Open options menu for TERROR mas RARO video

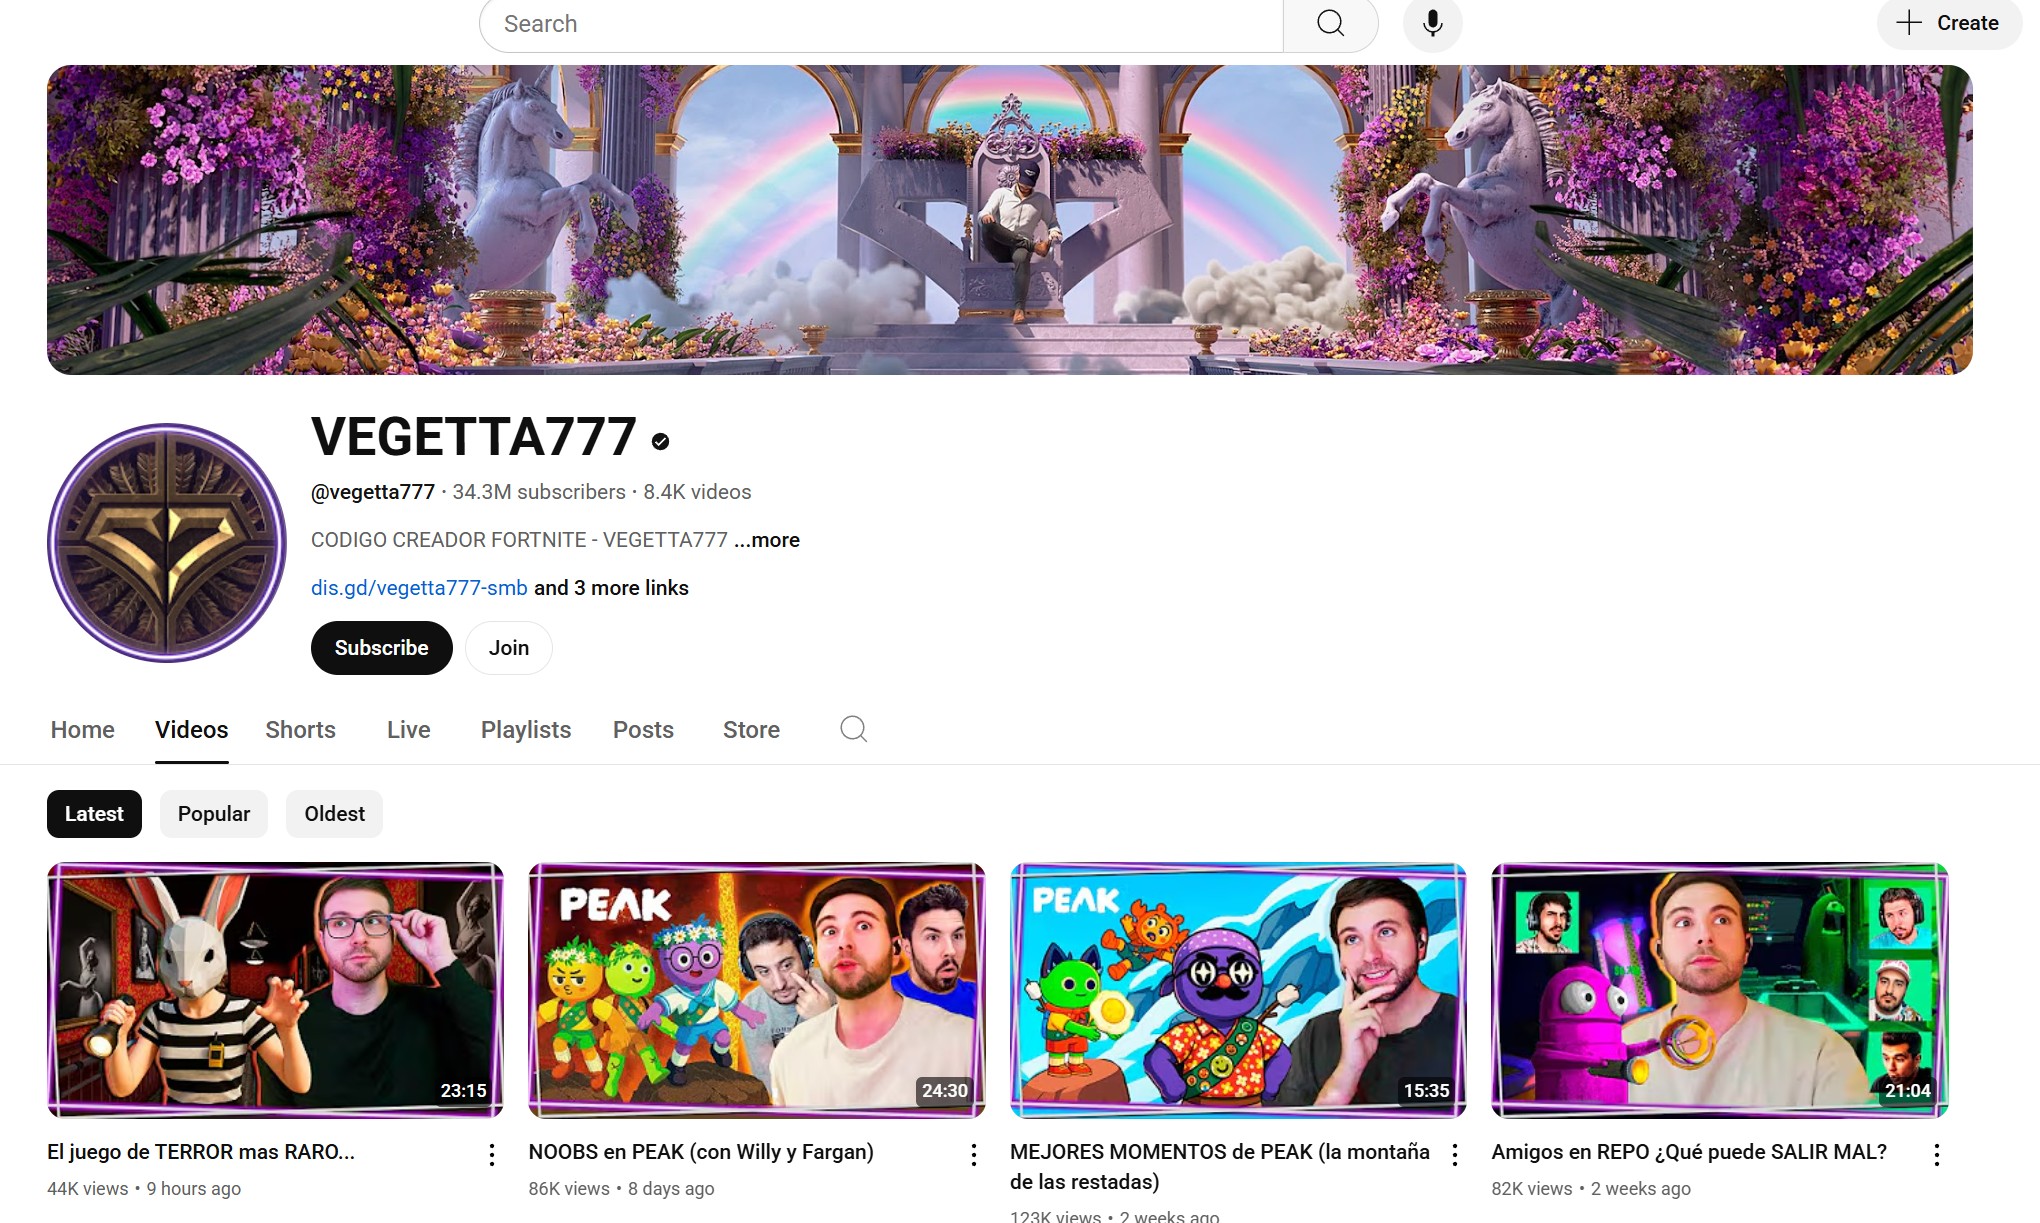(492, 1155)
